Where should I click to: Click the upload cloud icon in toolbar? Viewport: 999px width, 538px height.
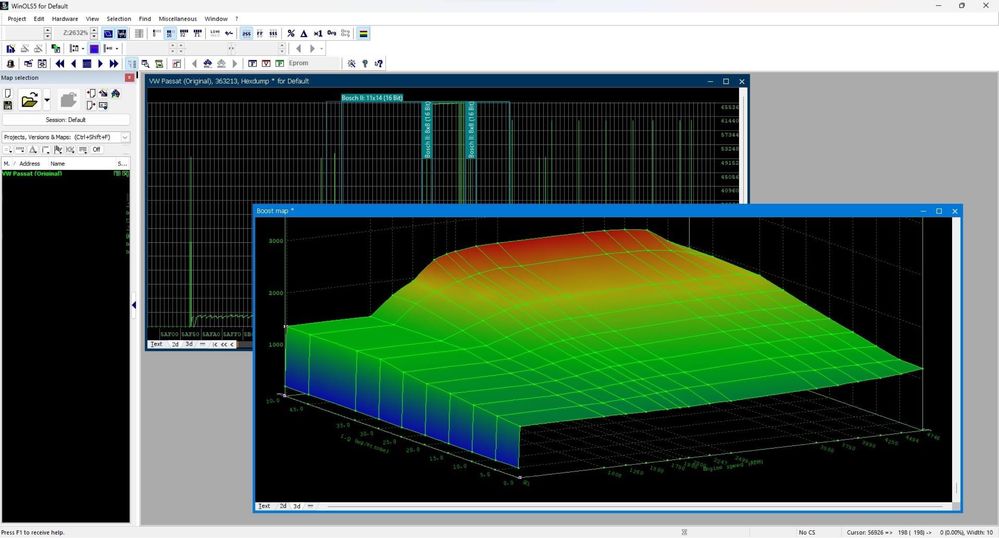[x=208, y=64]
